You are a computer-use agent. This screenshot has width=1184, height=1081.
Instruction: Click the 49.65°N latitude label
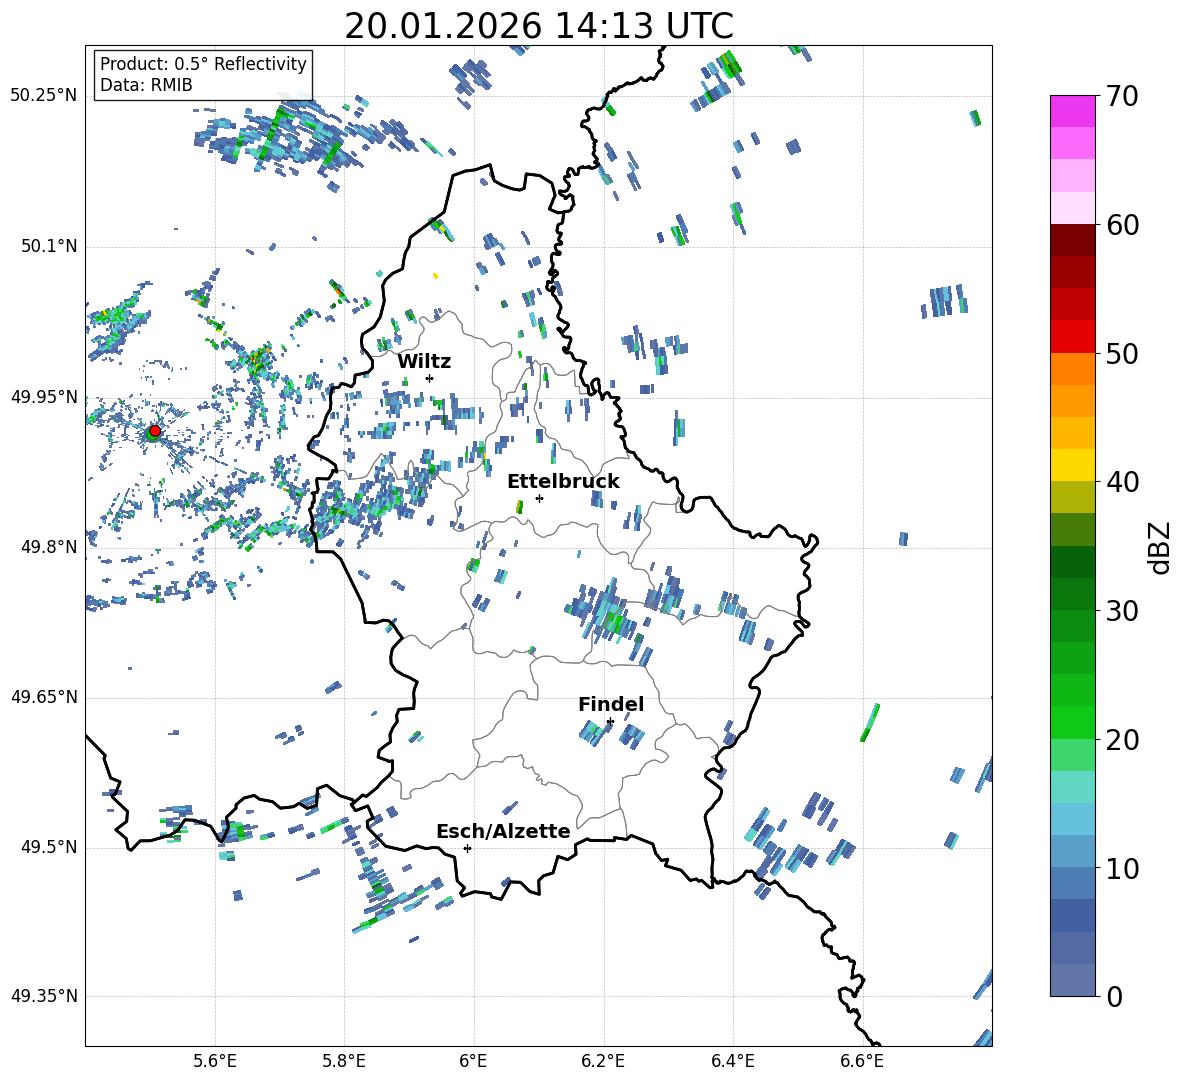pos(44,696)
